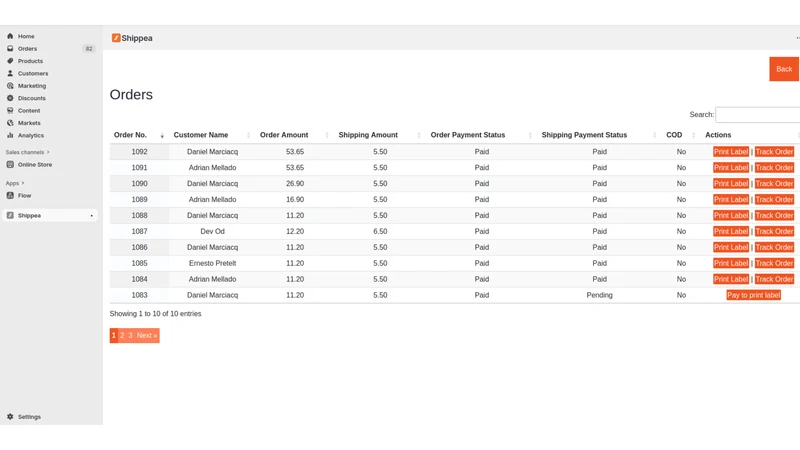Print Label for order 1092
The height and width of the screenshot is (450, 800).
coord(731,152)
